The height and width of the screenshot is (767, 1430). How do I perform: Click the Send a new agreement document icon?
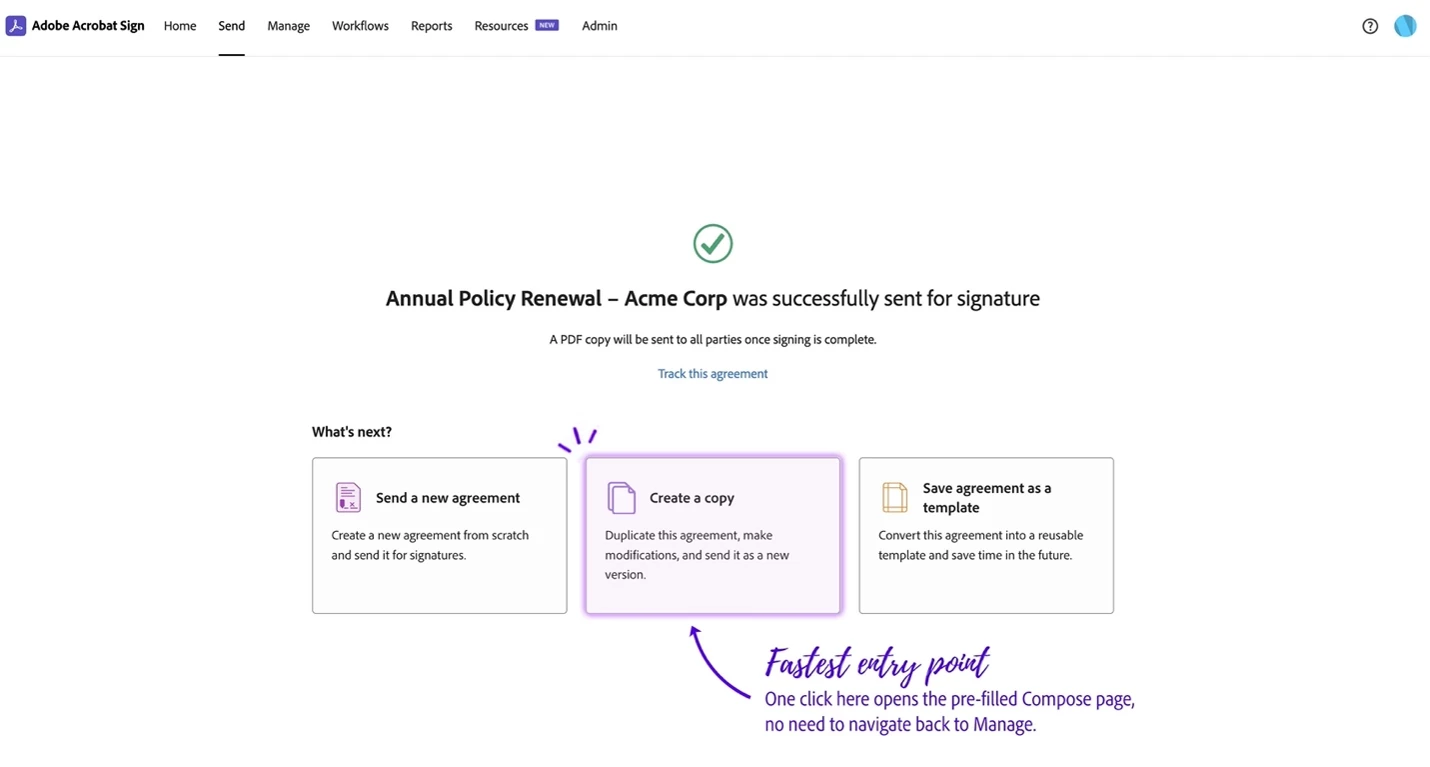[x=348, y=497]
